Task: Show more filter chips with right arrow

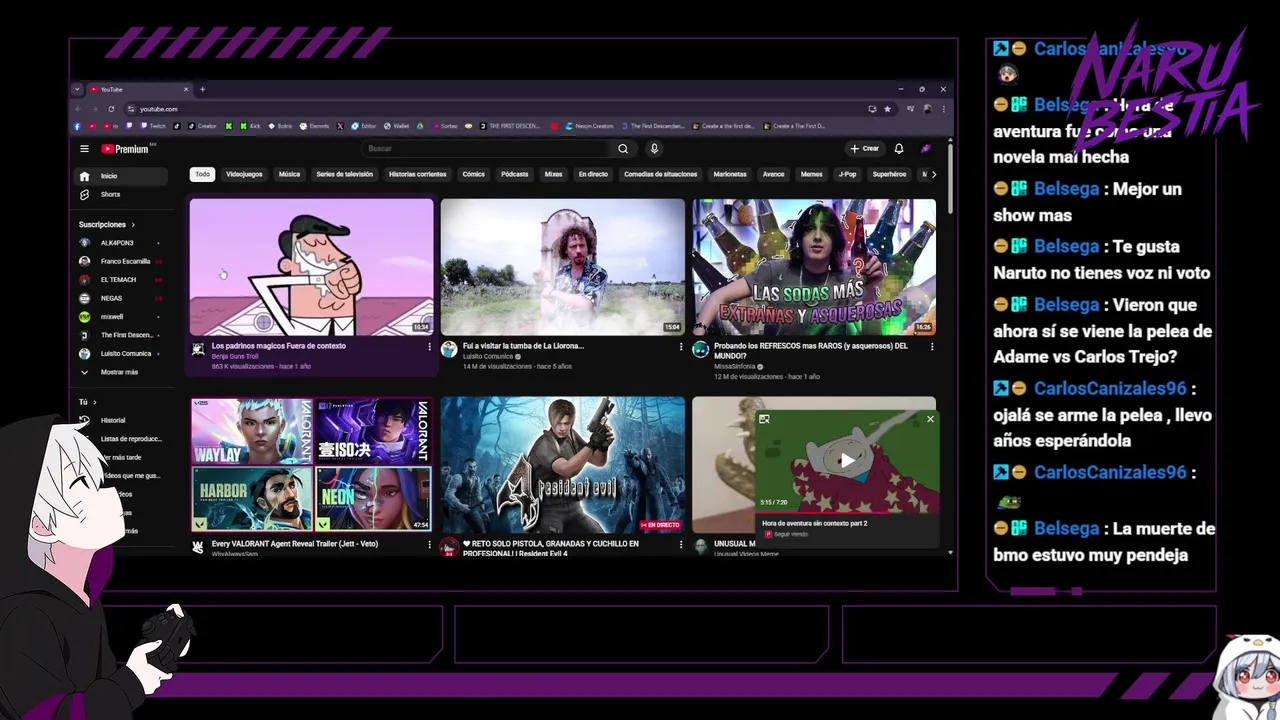Action: [x=933, y=174]
